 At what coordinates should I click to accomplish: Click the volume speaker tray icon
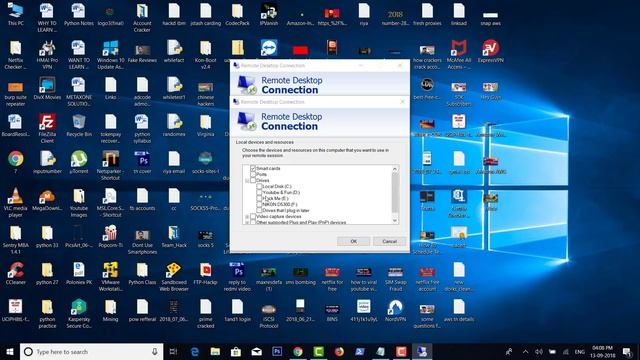(539, 351)
